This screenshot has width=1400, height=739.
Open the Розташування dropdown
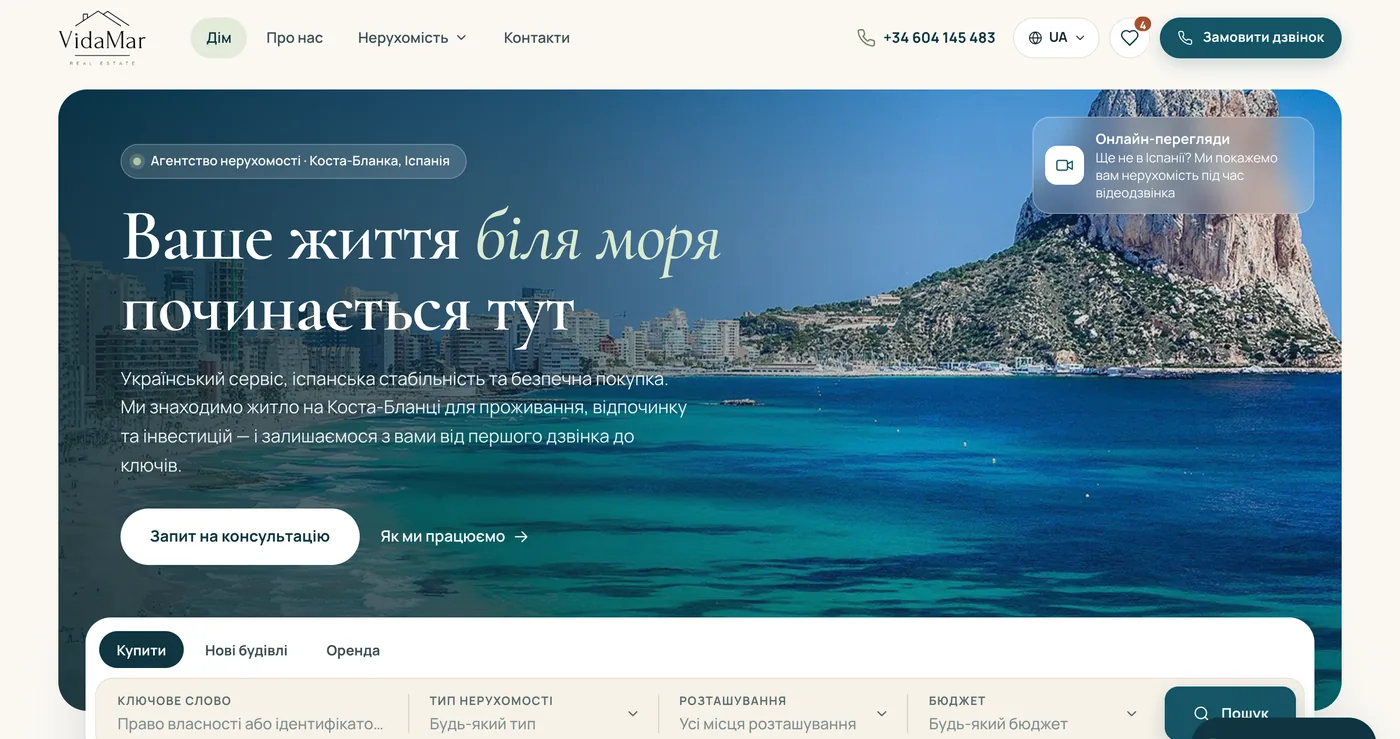coord(783,713)
